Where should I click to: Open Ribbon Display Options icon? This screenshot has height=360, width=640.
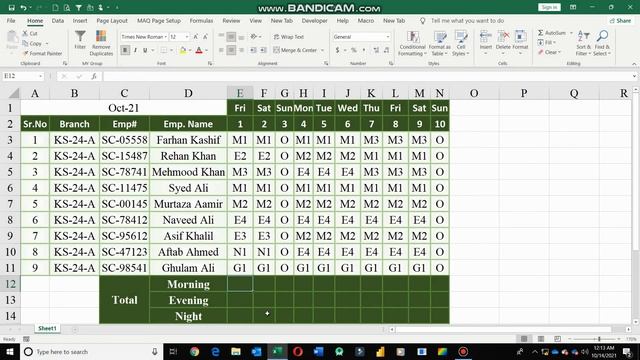click(573, 7)
